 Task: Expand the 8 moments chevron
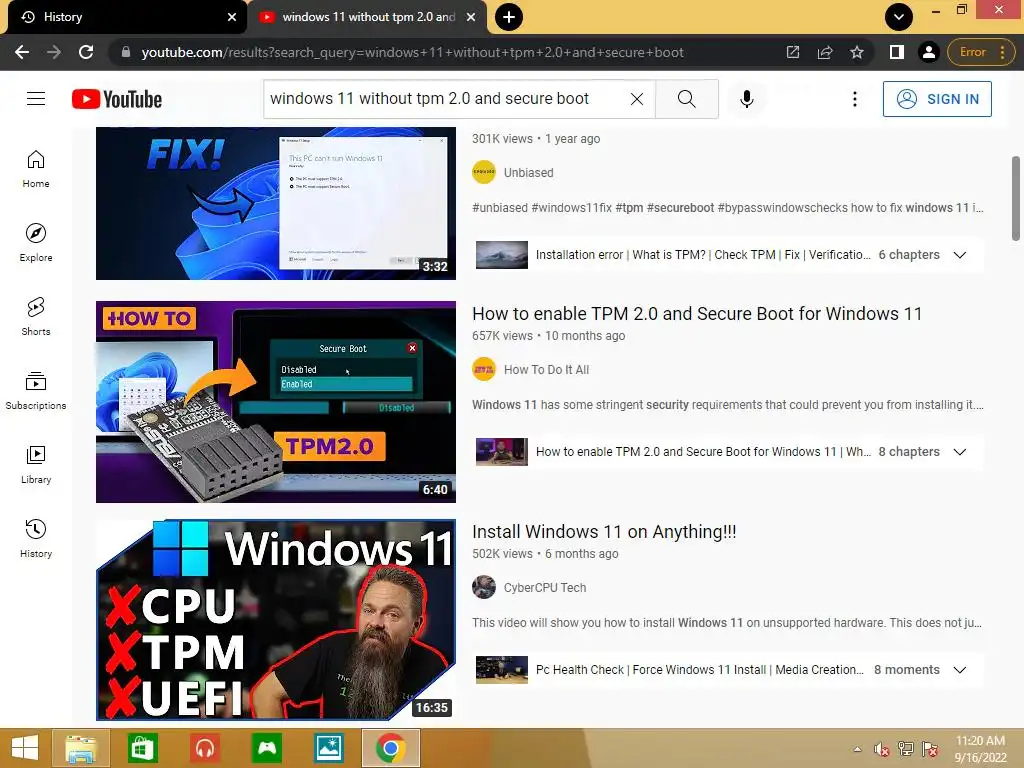(x=959, y=670)
